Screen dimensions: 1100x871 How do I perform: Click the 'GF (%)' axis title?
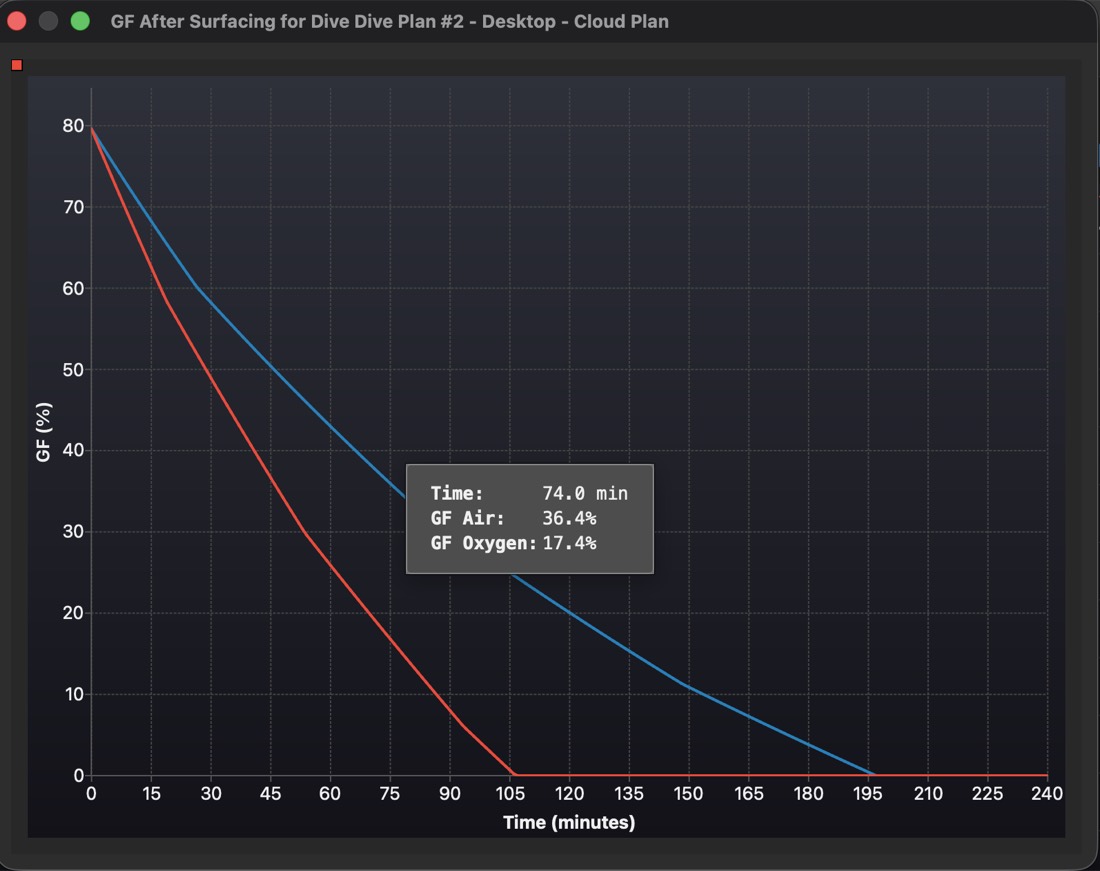(x=43, y=432)
